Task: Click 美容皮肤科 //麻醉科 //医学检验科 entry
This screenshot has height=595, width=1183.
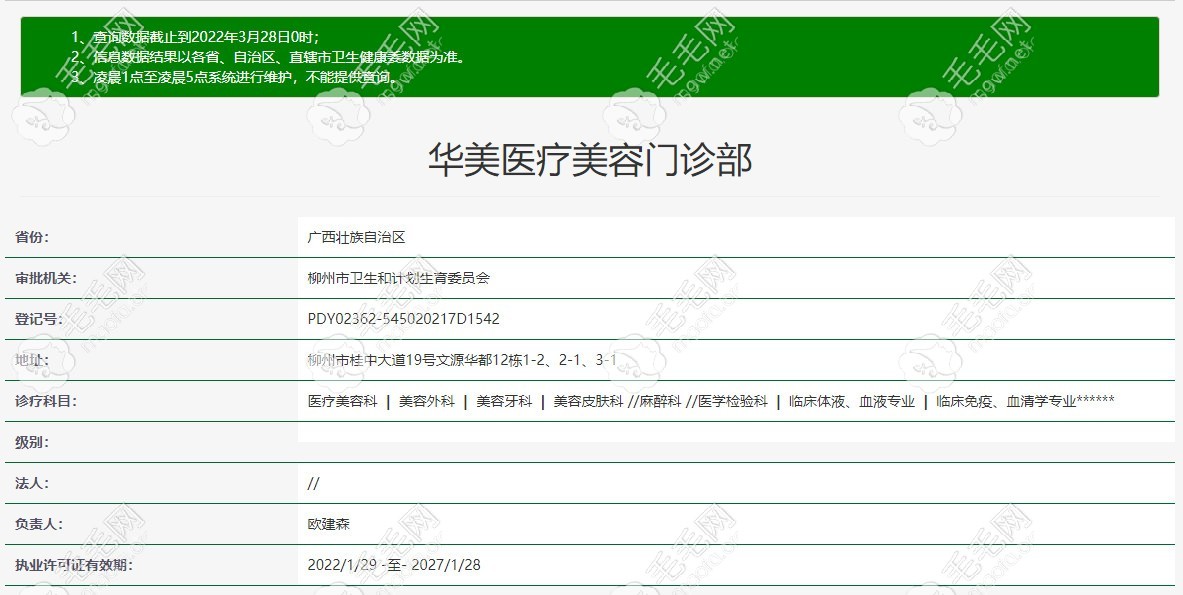Action: [x=660, y=401]
